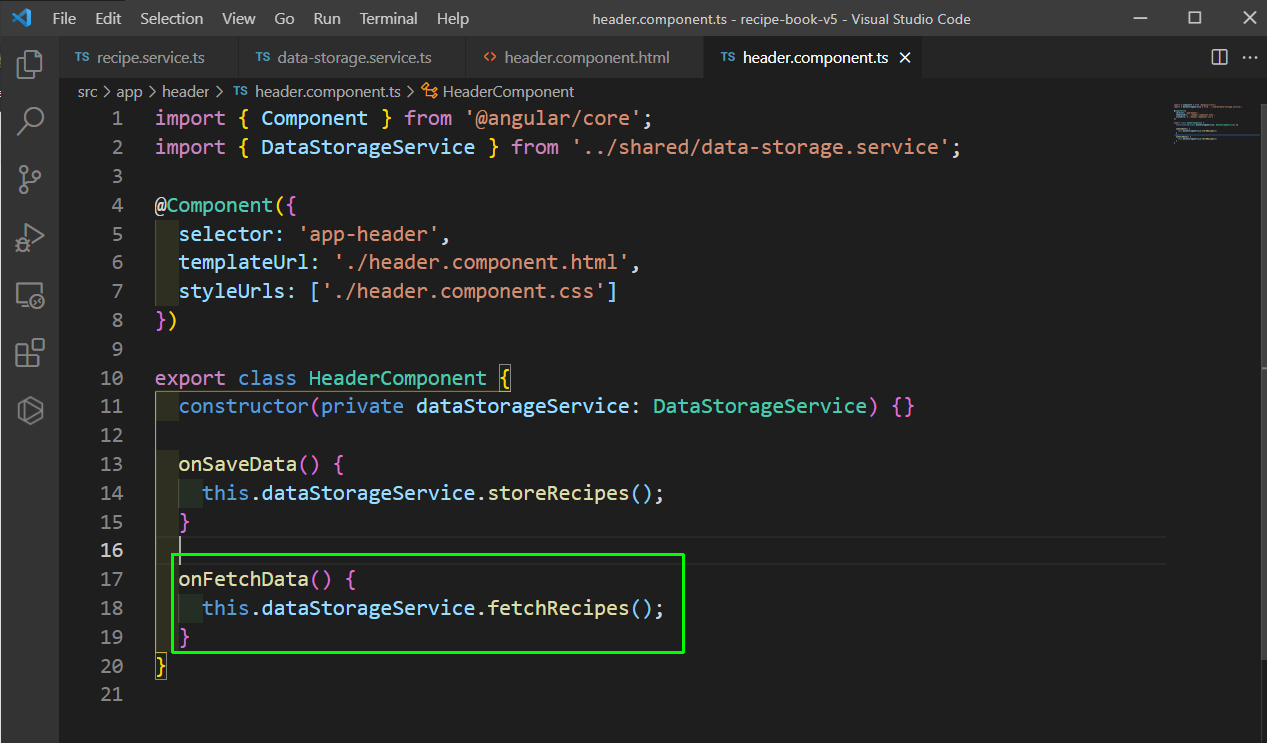Open the Go menu
This screenshot has width=1267, height=743.
(x=284, y=19)
